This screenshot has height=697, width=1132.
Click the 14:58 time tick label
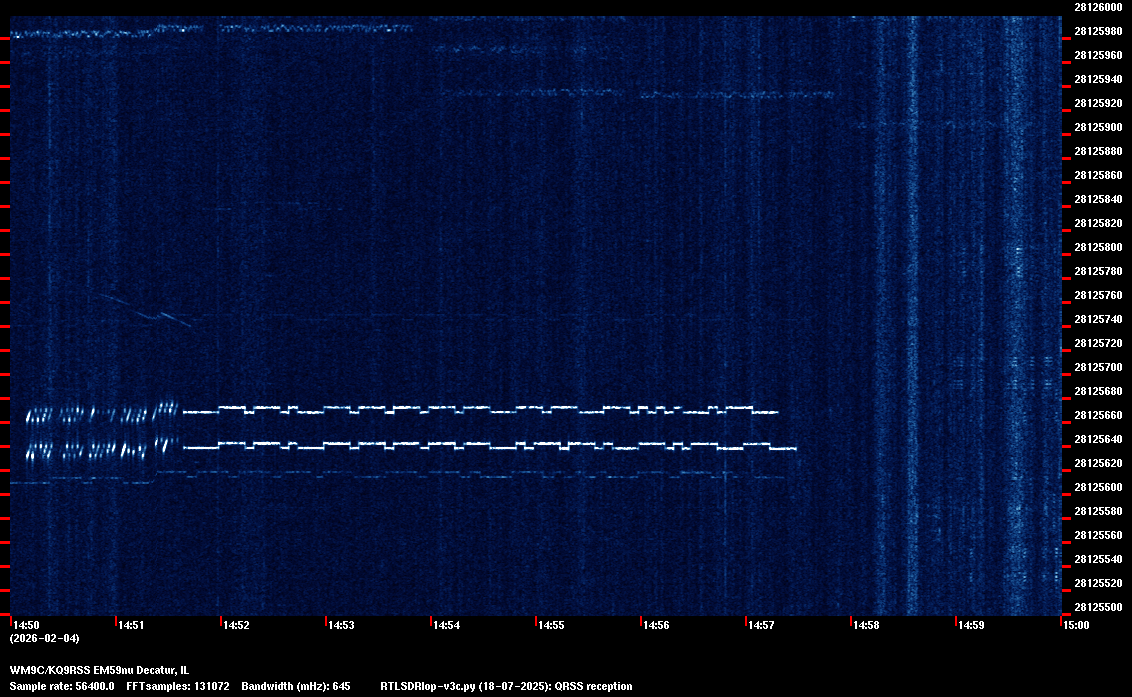(x=866, y=625)
